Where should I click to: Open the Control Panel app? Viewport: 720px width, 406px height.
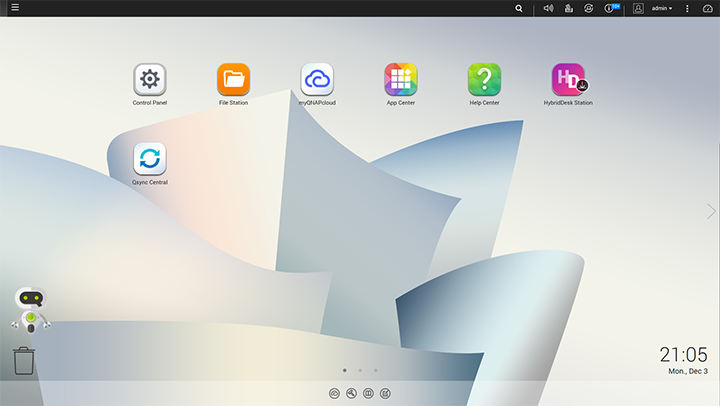click(x=149, y=79)
